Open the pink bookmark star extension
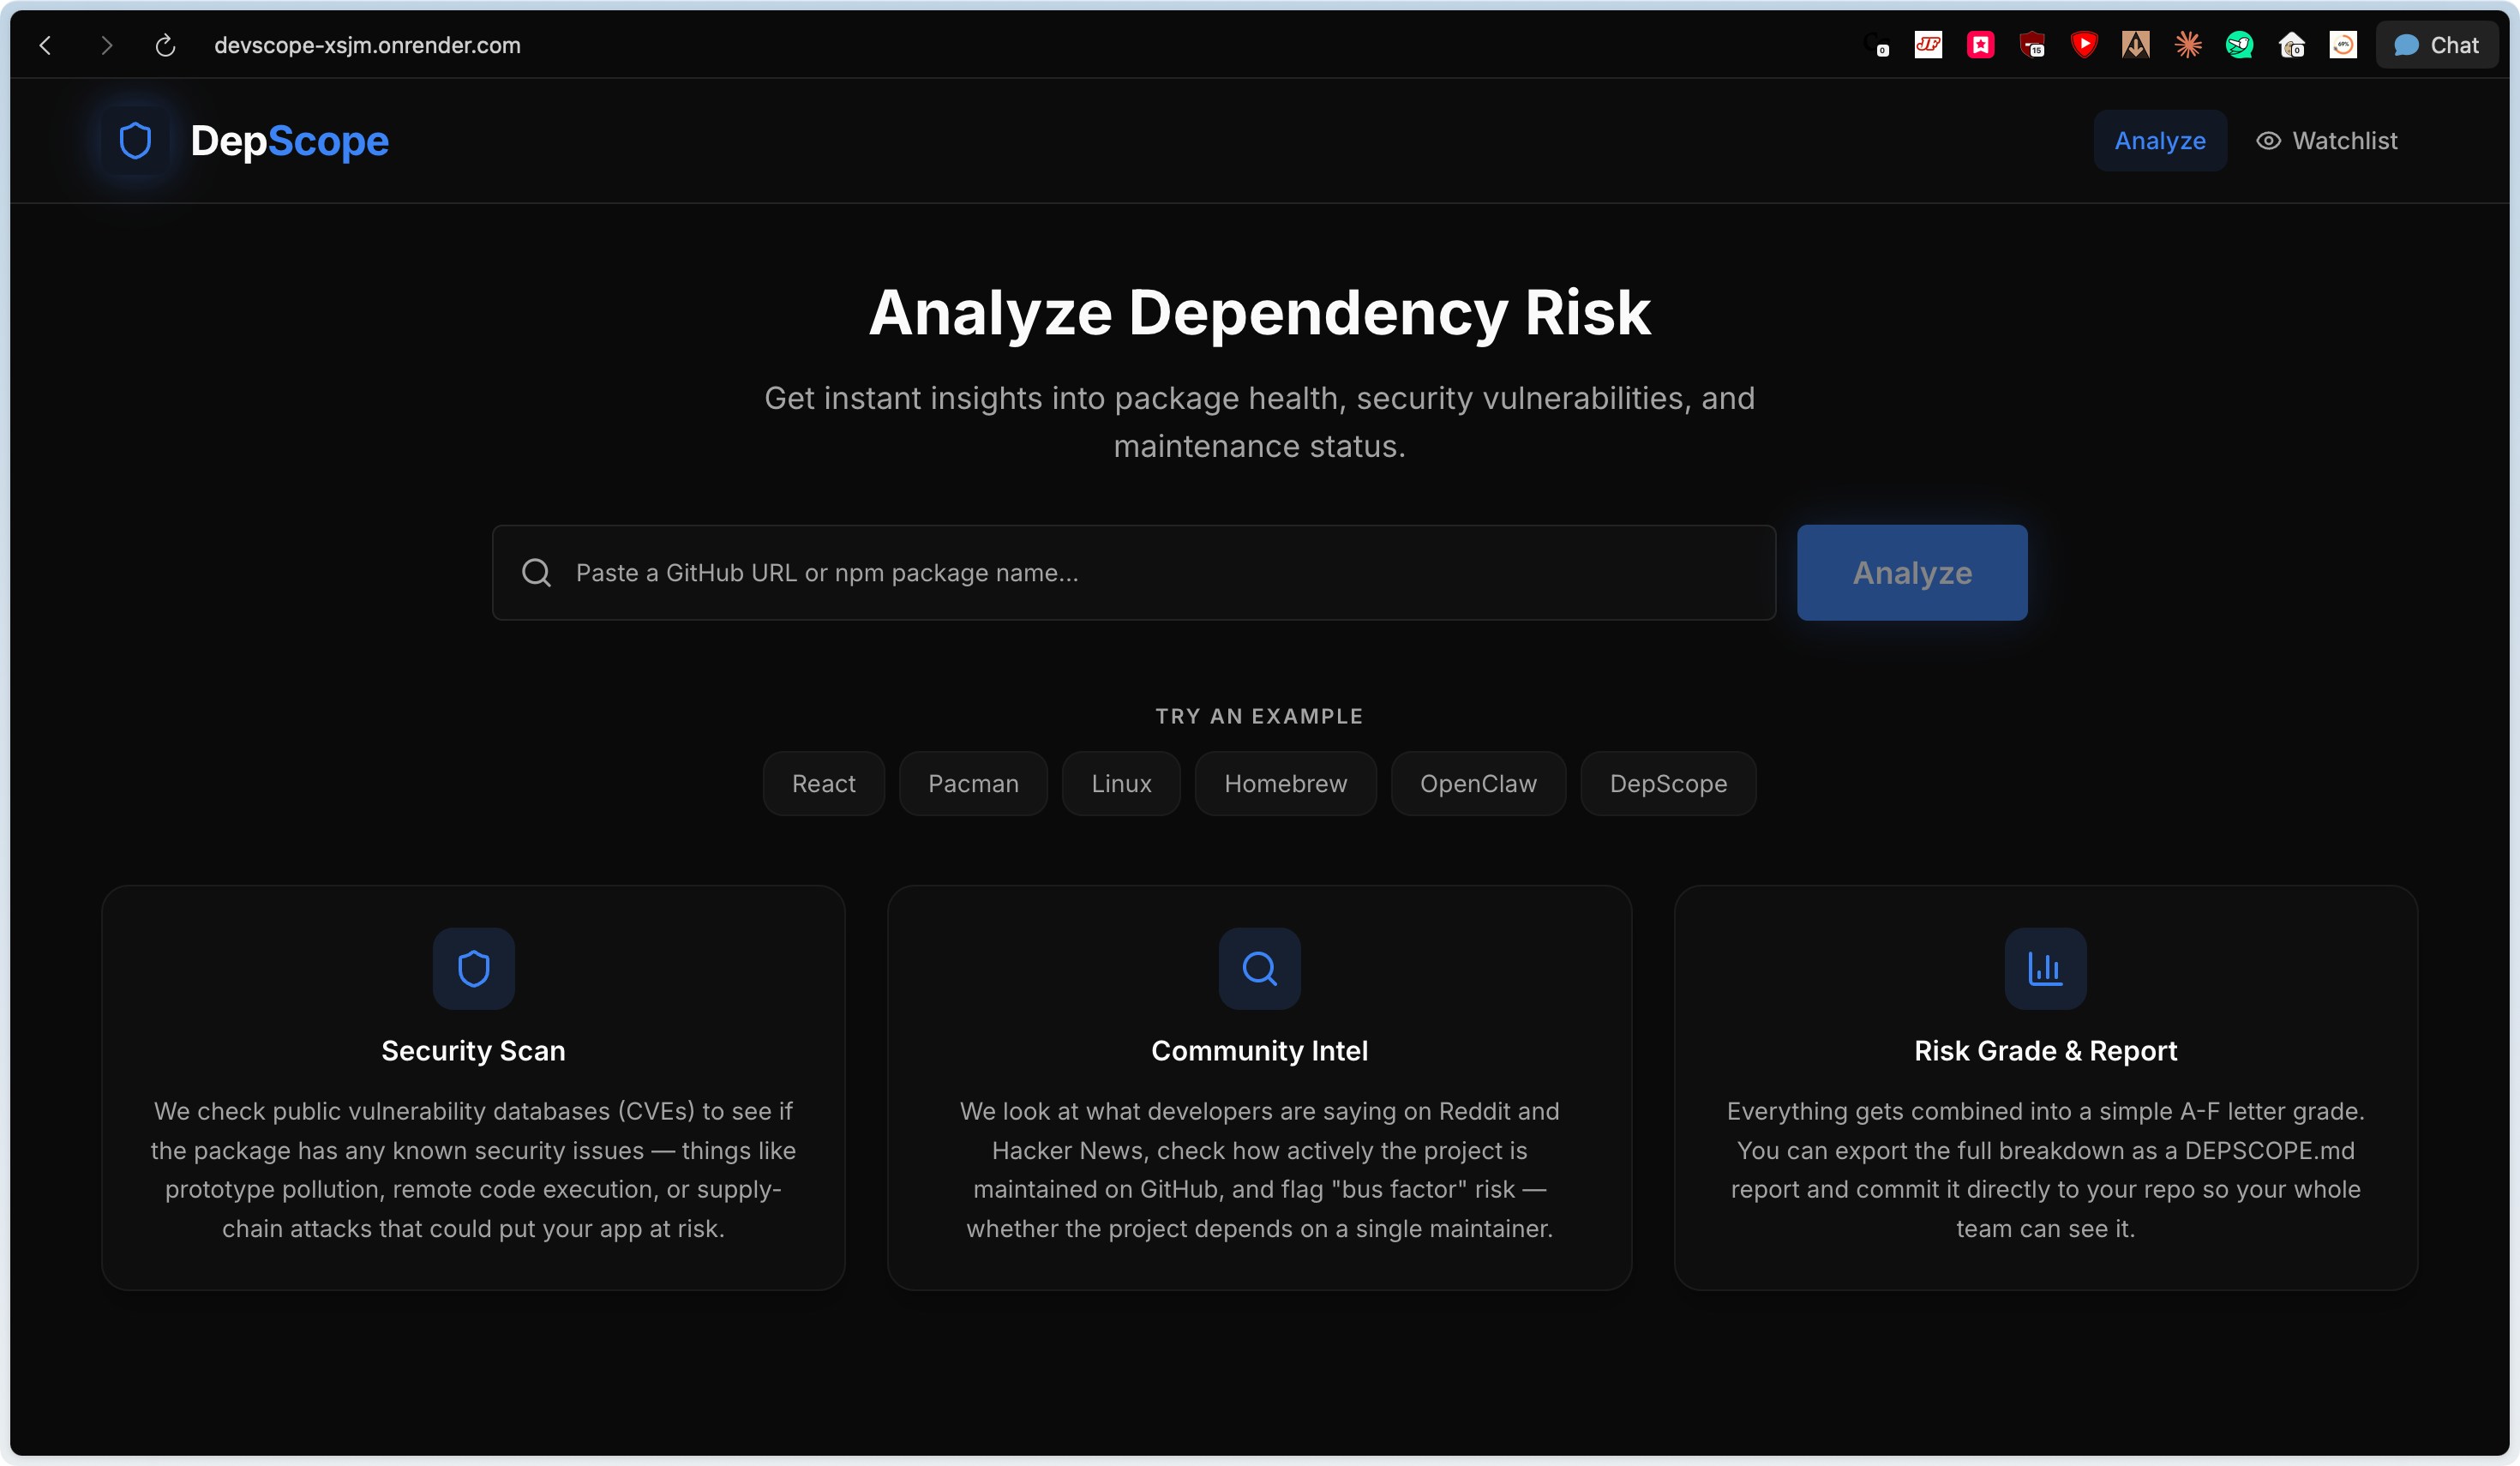The width and height of the screenshot is (2520, 1466). click(x=1980, y=45)
